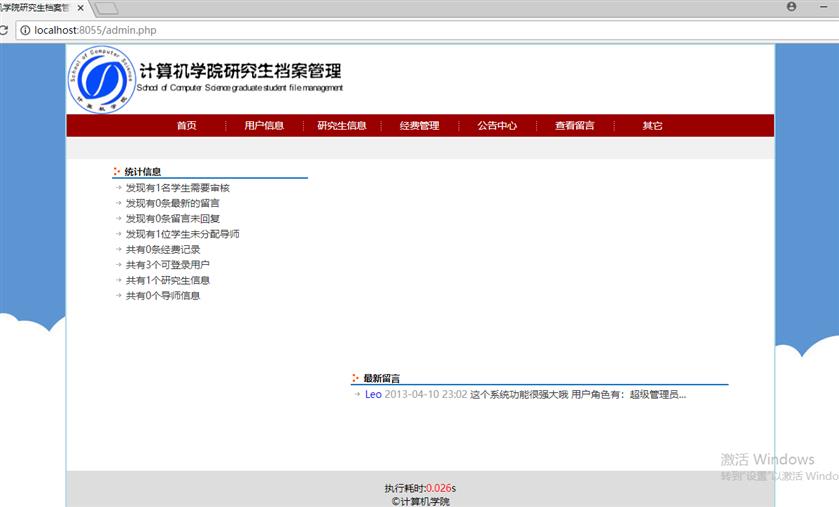This screenshot has width=839, height=507.
Task: Close the current browser tab
Action: (81, 7)
